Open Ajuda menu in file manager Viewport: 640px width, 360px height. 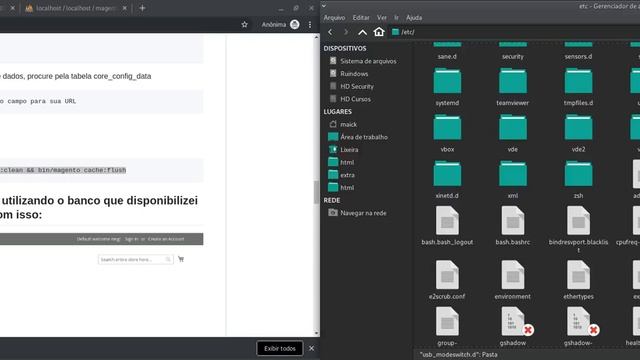(414, 18)
